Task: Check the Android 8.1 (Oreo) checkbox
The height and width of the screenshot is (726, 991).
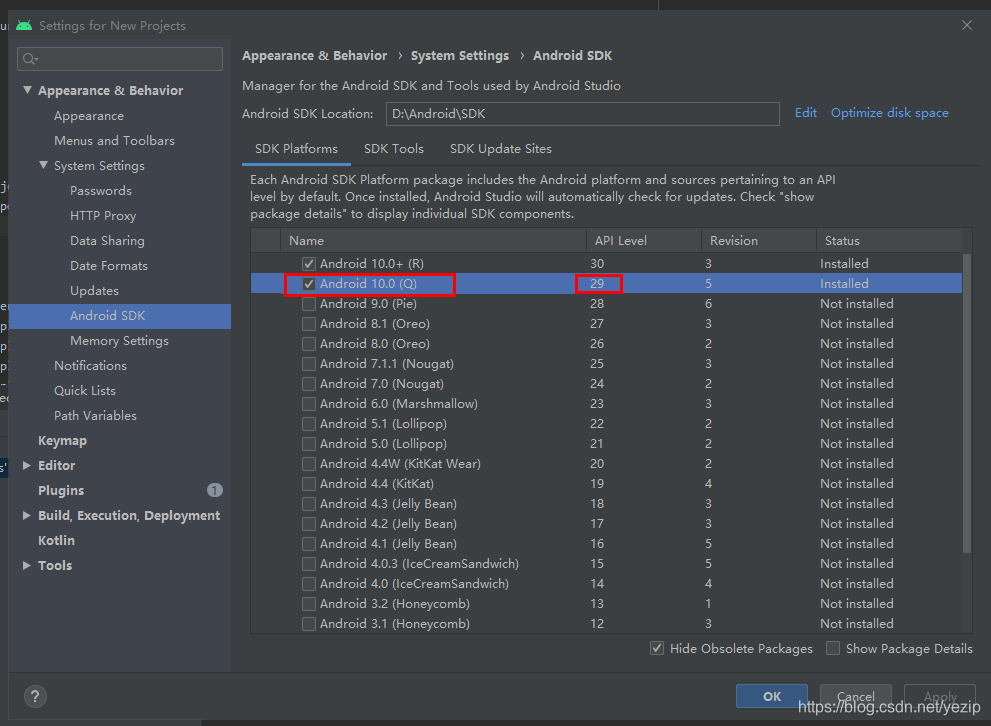Action: click(308, 324)
